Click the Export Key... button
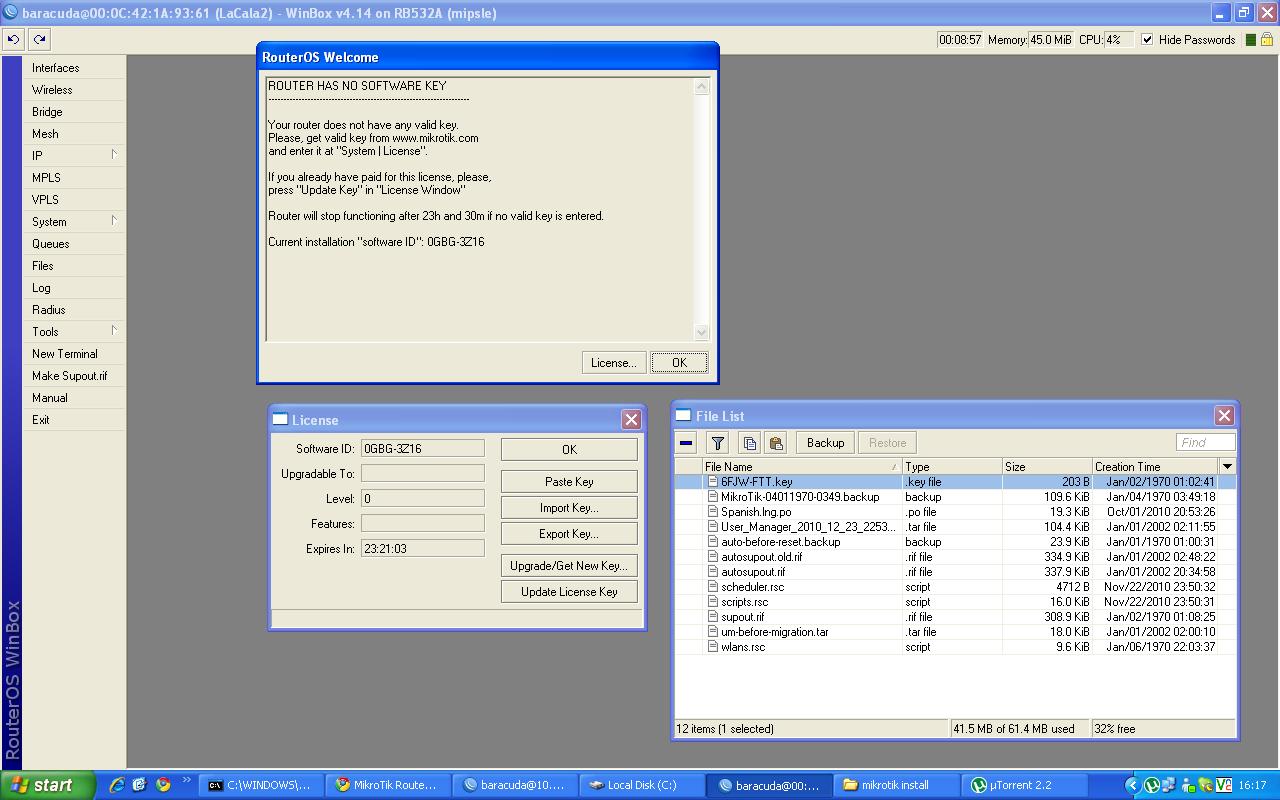This screenshot has width=1280, height=800. tap(569, 534)
